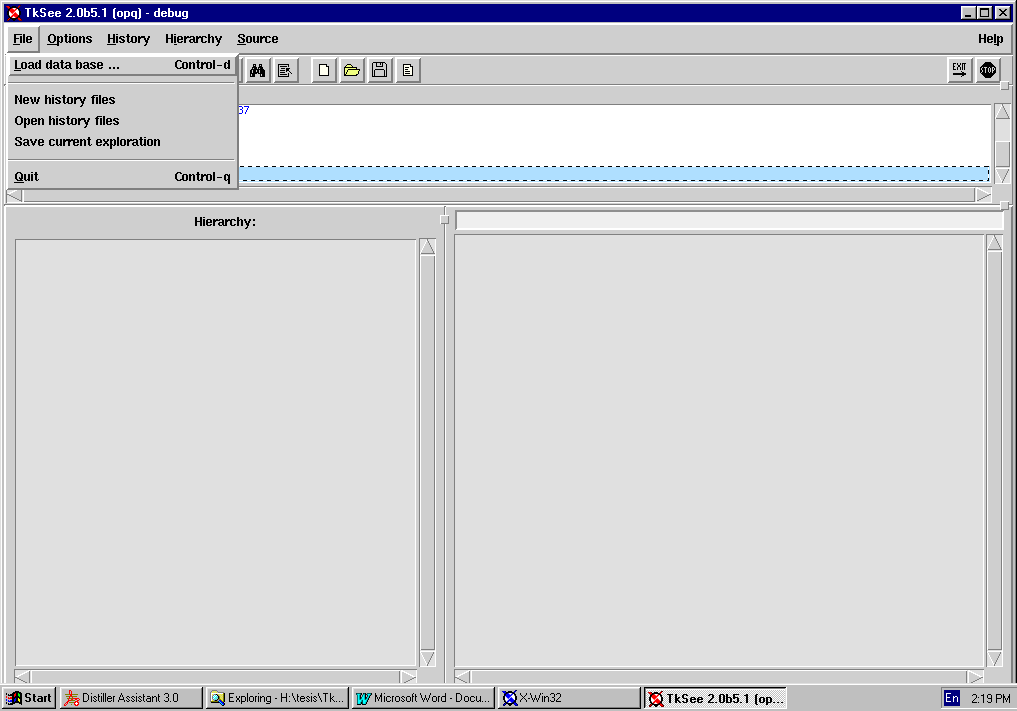Click Hierarchy pane scrollbar up arrow
This screenshot has height=711, width=1017.
coord(427,247)
